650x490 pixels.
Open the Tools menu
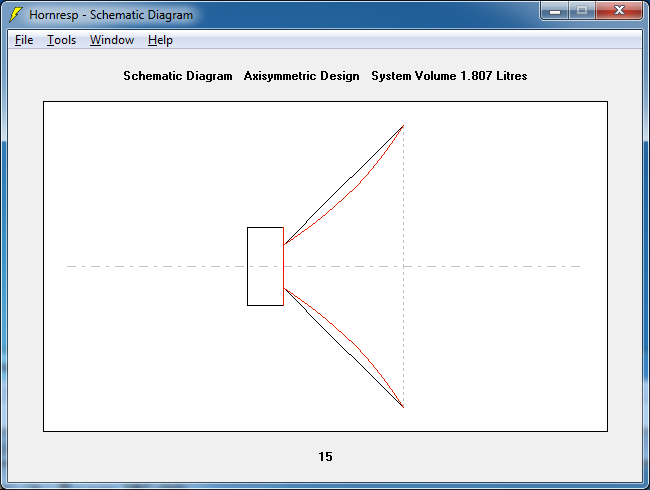61,40
